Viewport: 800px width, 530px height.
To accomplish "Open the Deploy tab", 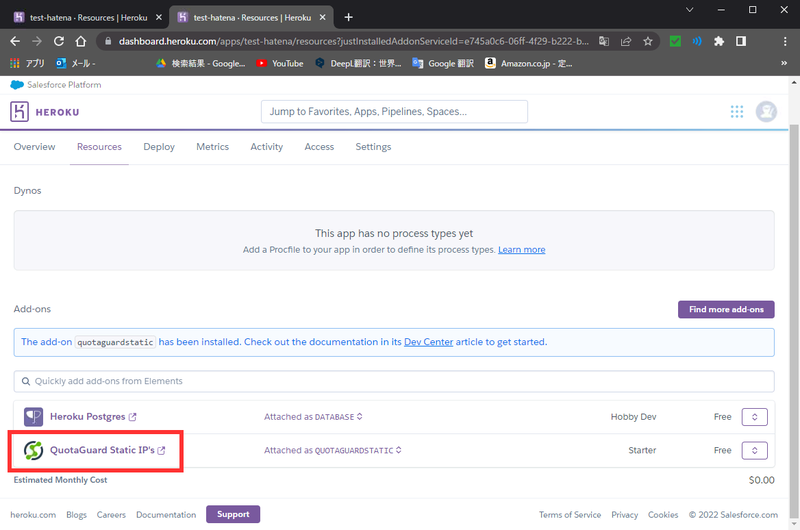I will 159,147.
